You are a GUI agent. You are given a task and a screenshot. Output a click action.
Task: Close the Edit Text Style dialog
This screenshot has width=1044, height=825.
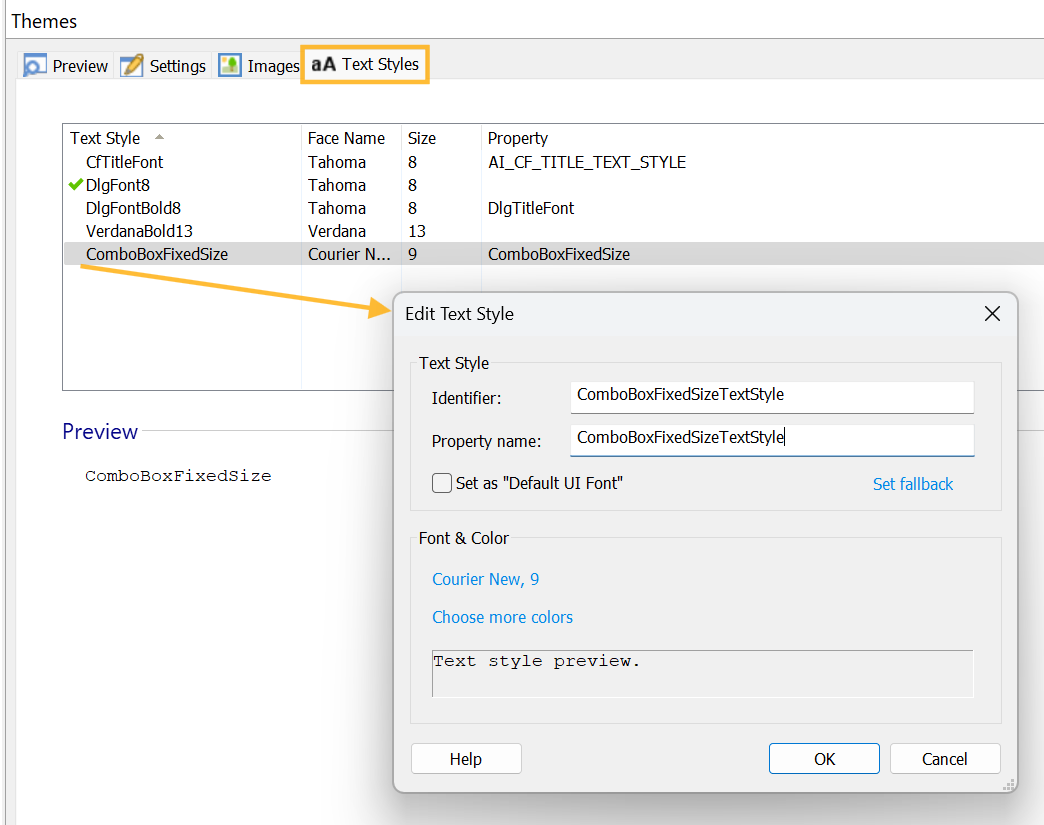pyautogui.click(x=992, y=314)
